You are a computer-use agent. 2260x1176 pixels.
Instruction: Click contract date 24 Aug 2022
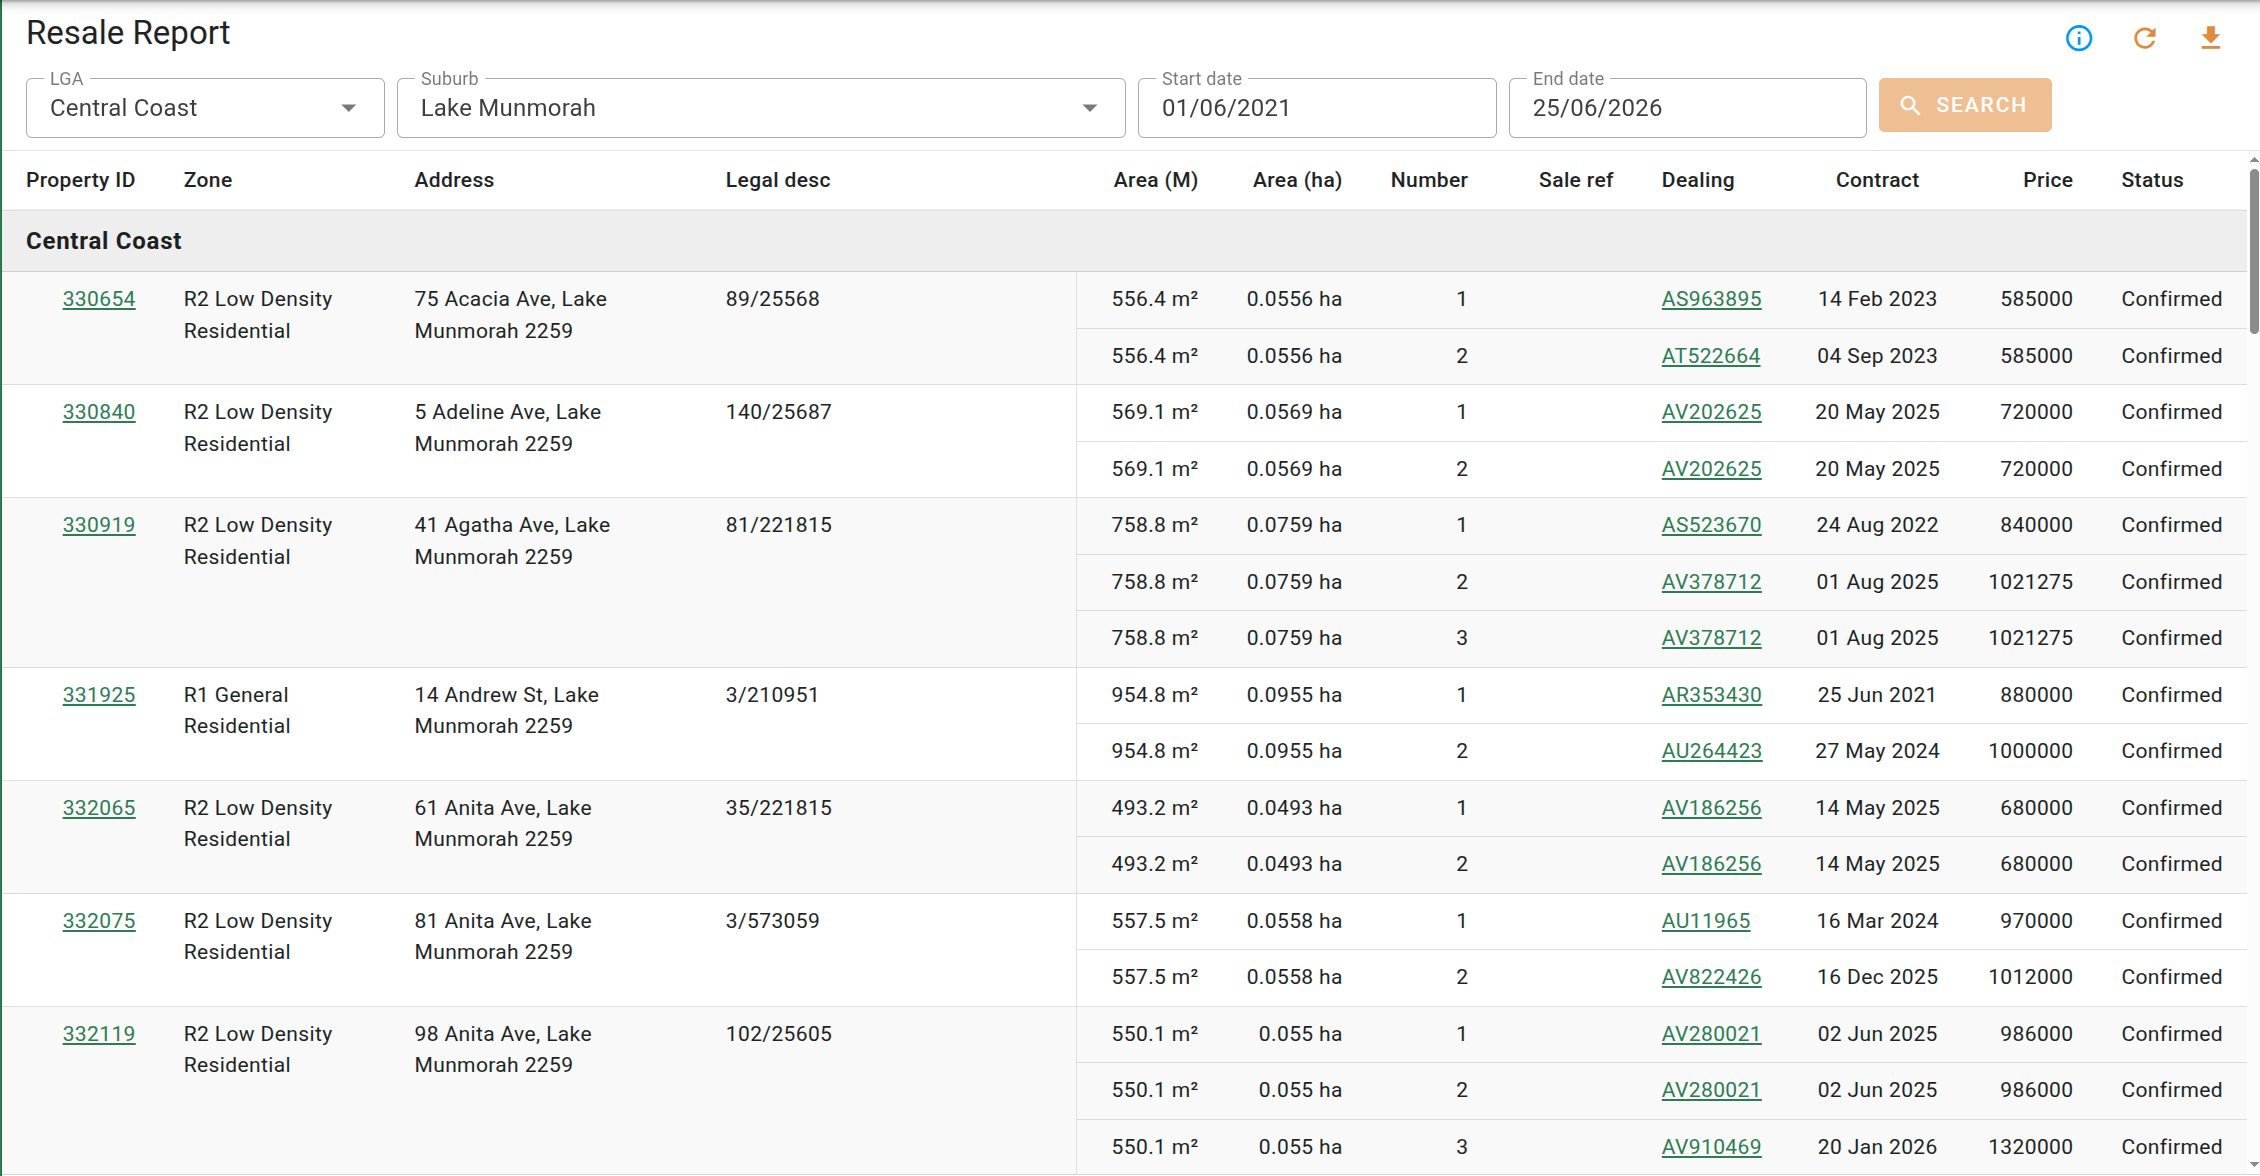point(1877,525)
